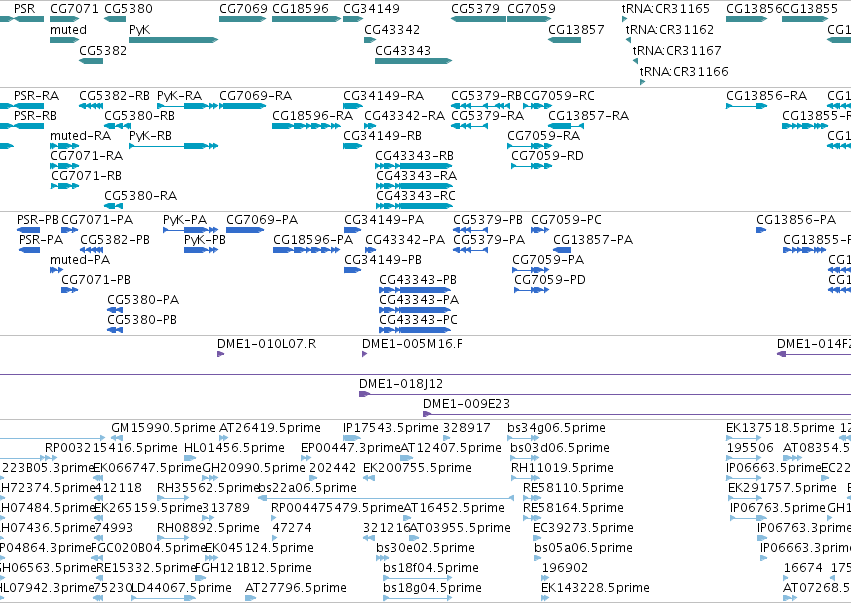Select EST bs22a06.5prime
The width and height of the screenshot is (851, 603).
point(386,499)
